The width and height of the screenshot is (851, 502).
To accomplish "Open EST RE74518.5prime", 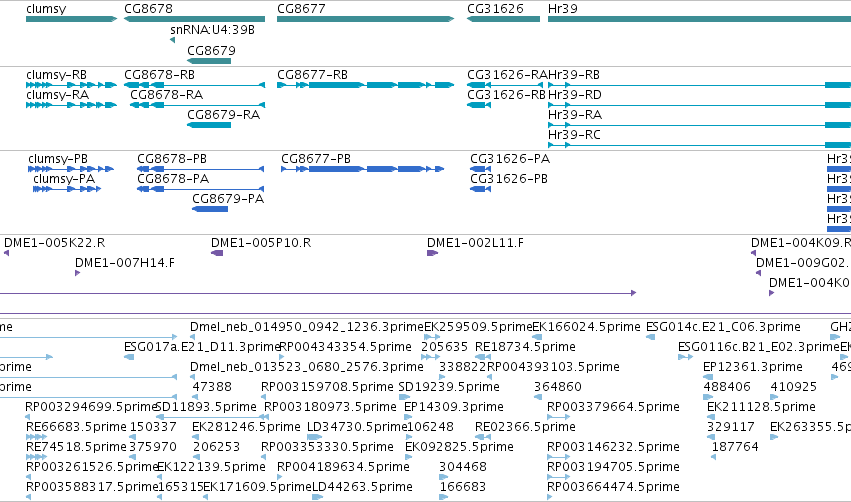I will [x=76, y=447].
